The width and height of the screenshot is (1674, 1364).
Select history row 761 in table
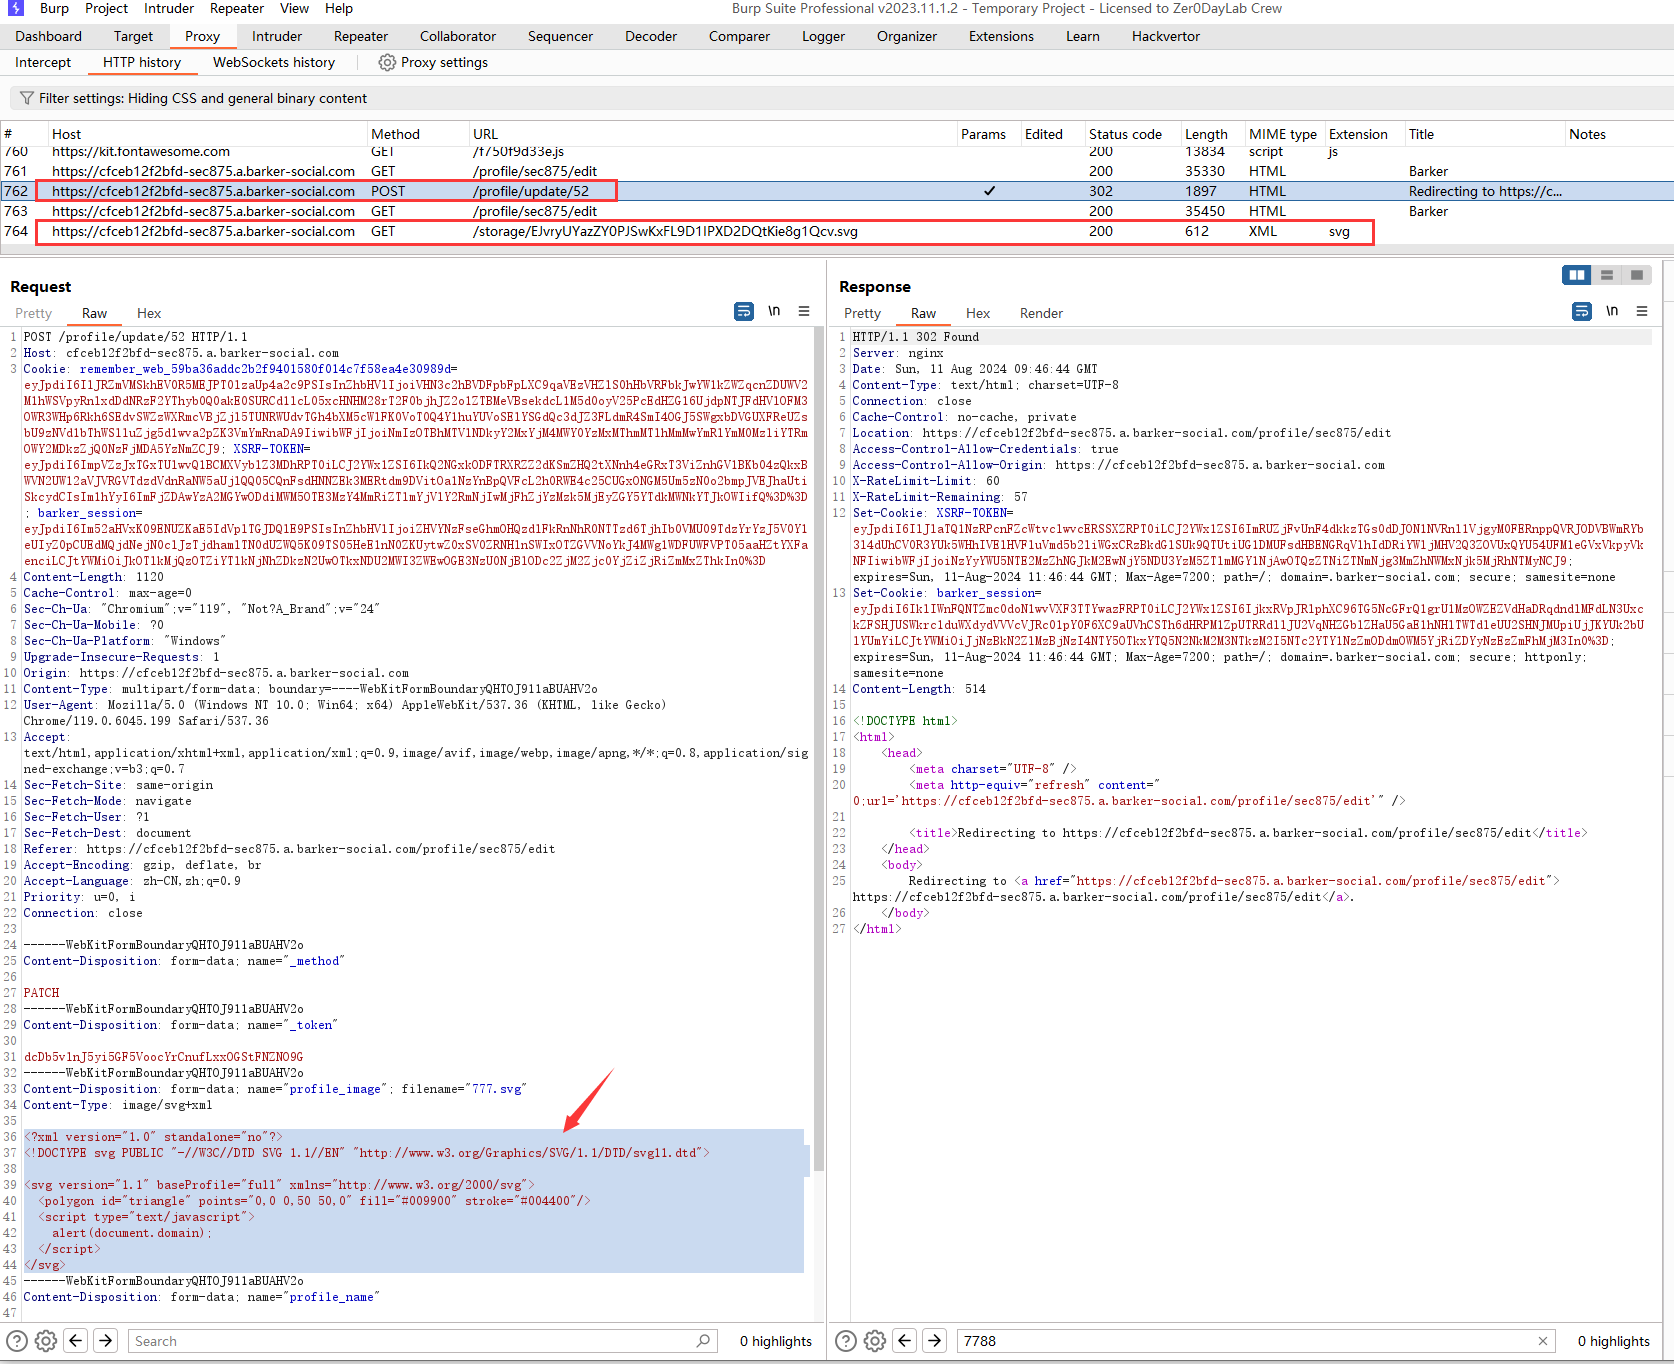pyautogui.click(x=837, y=171)
